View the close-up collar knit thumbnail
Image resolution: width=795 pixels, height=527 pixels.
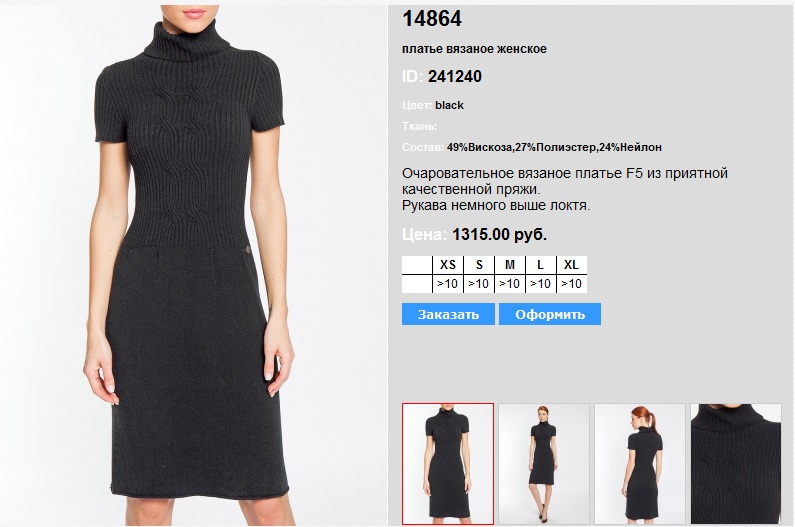click(736, 464)
